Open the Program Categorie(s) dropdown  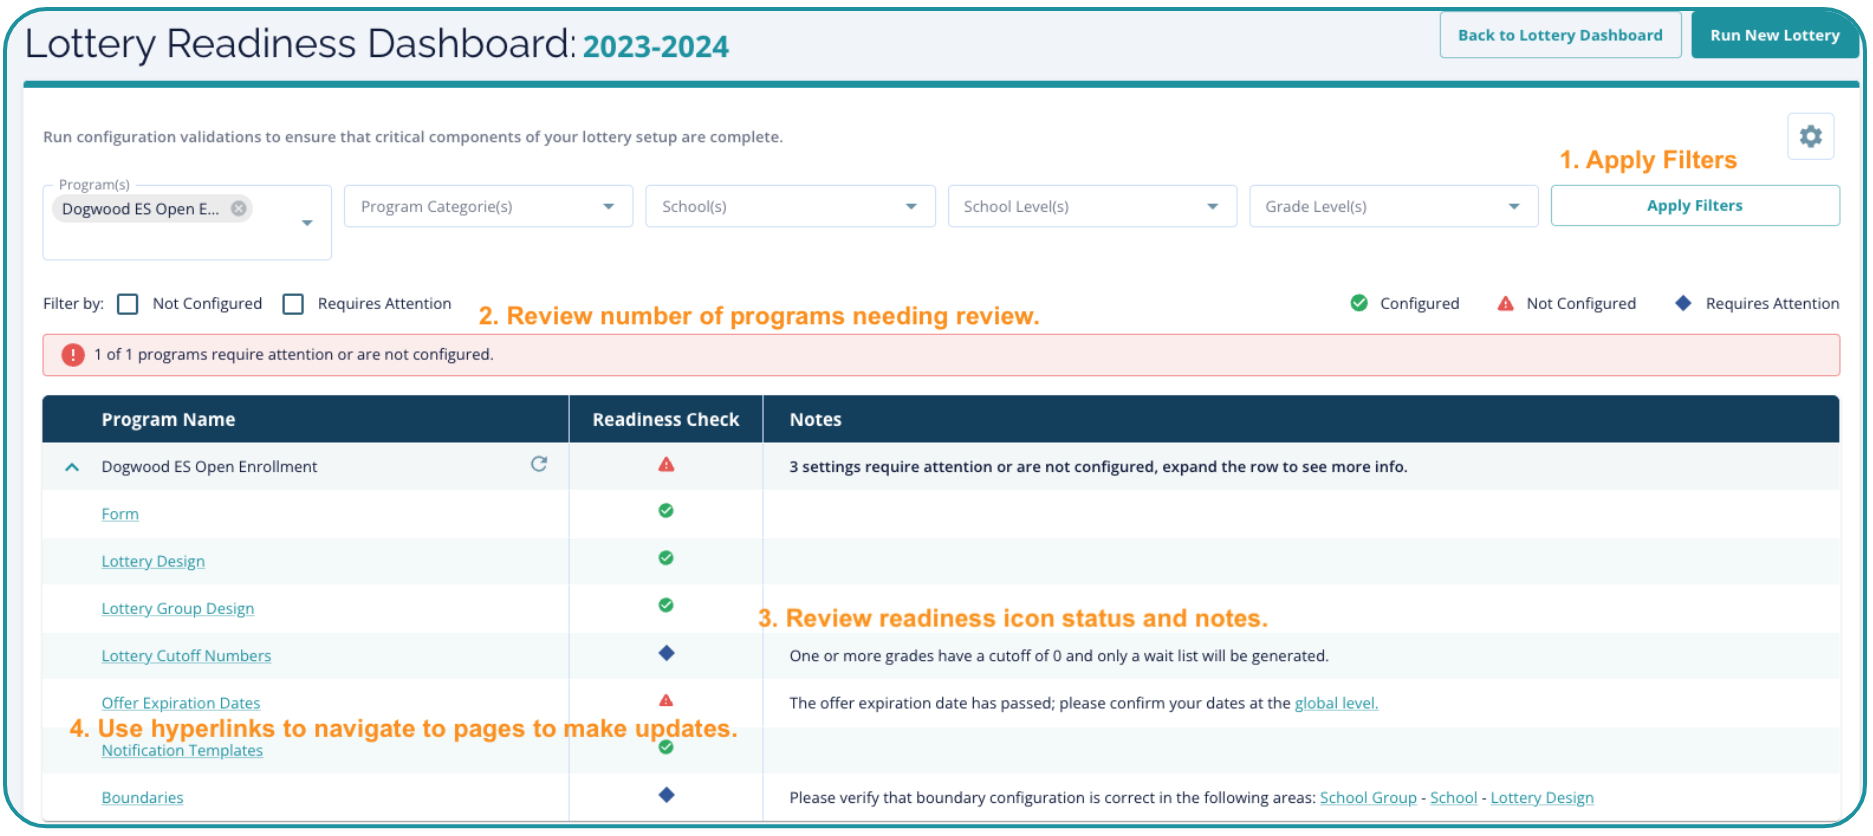point(488,207)
